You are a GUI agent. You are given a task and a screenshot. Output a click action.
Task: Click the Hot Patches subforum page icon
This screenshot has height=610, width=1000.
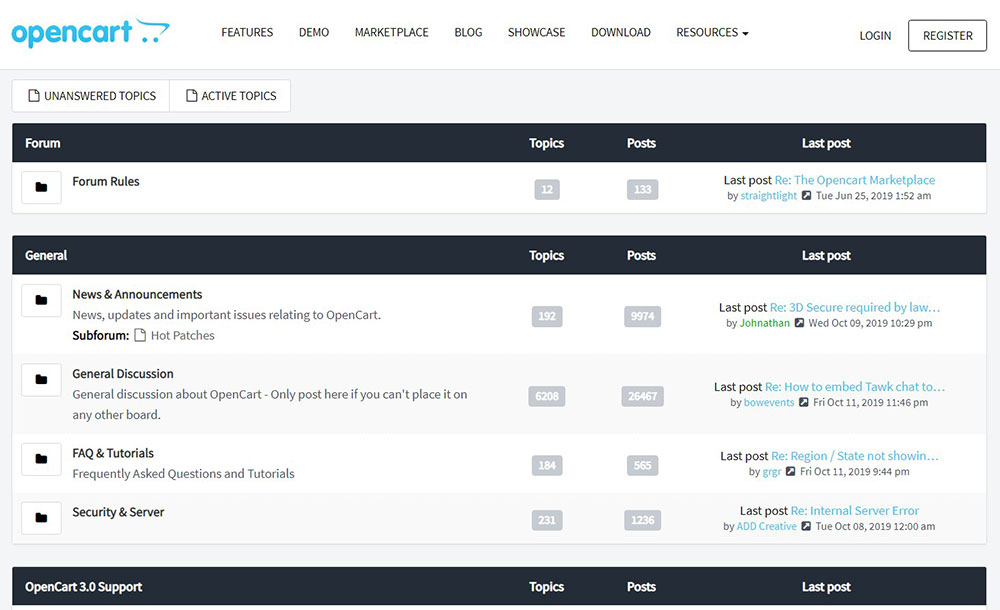pos(140,336)
